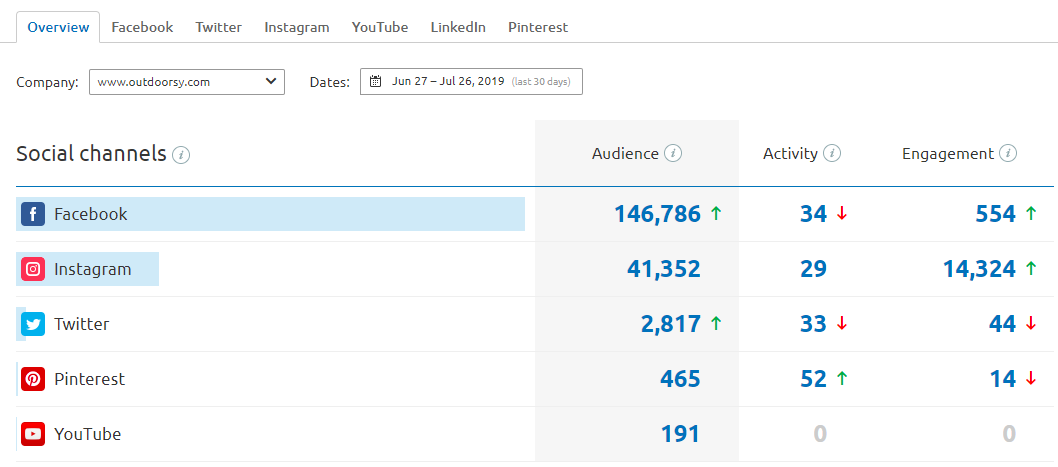1058x467 pixels.
Task: Click Twitter engagement value 44
Action: tap(1003, 324)
